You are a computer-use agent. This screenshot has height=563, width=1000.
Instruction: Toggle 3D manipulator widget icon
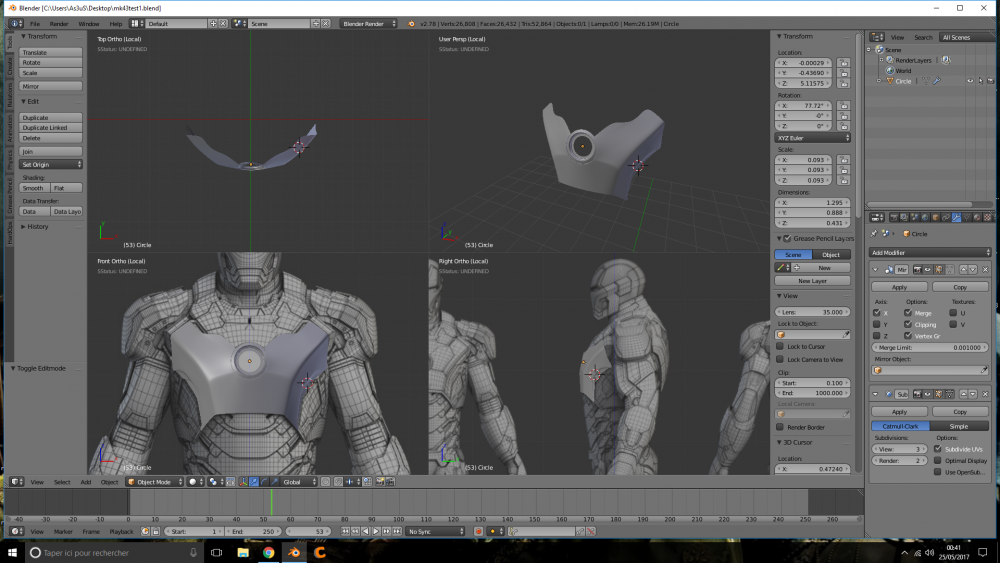click(x=243, y=481)
